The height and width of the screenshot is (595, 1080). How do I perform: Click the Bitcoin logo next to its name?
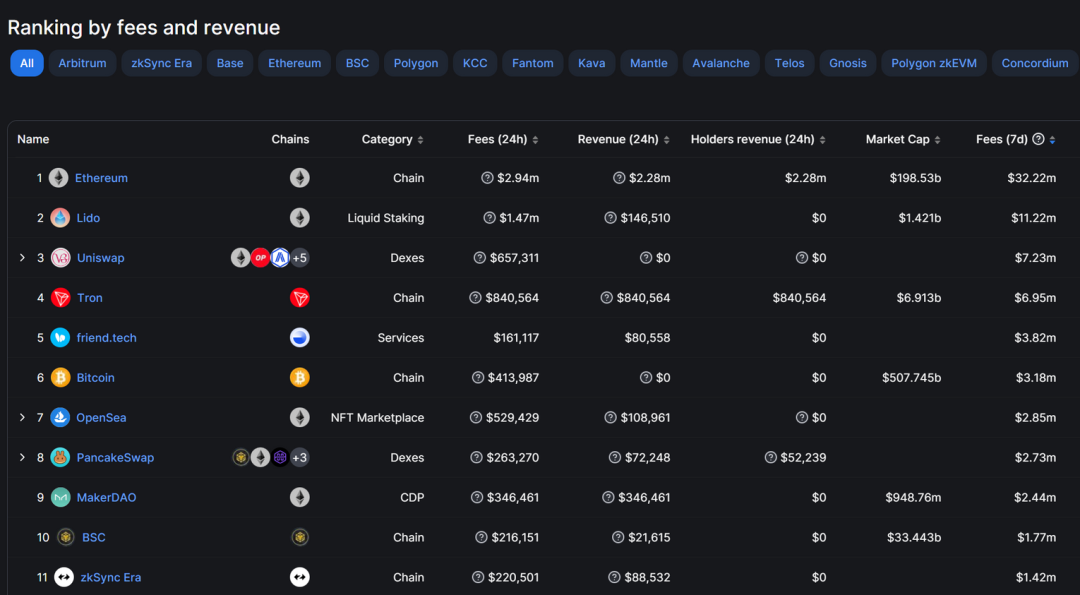point(61,377)
